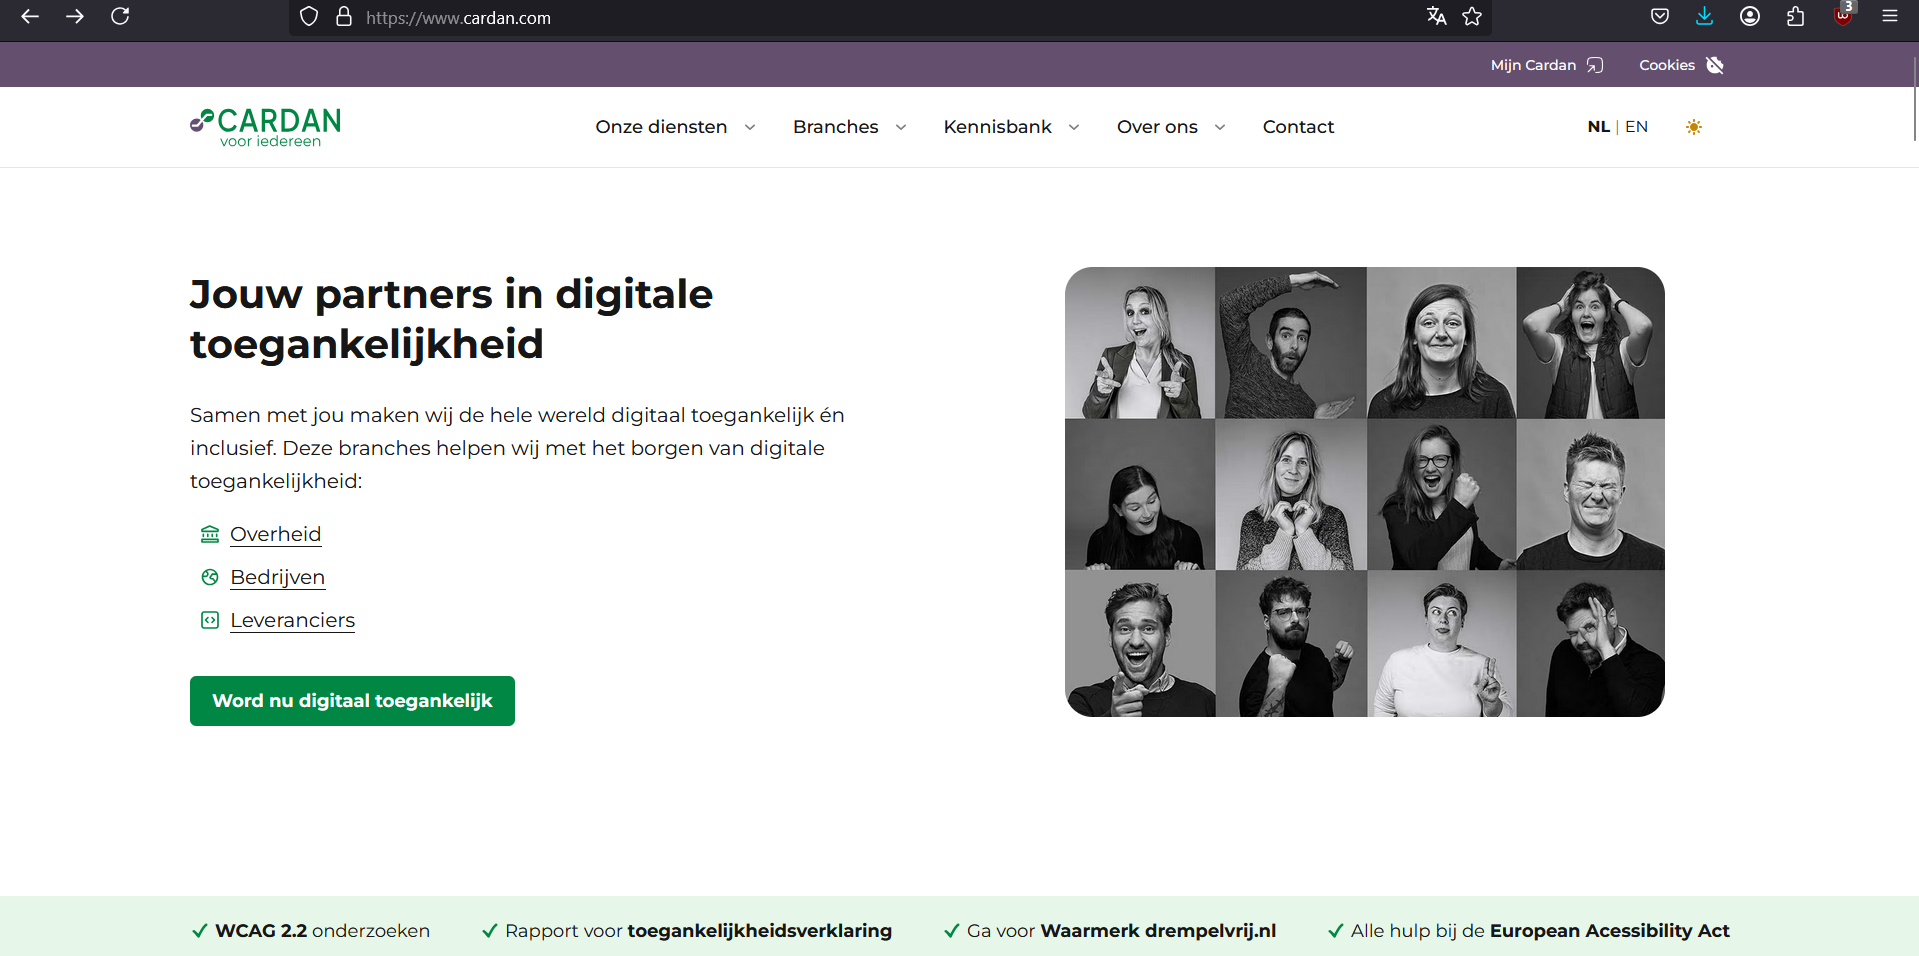Follow the Overheid link
The image size is (1919, 956).
pyautogui.click(x=275, y=534)
